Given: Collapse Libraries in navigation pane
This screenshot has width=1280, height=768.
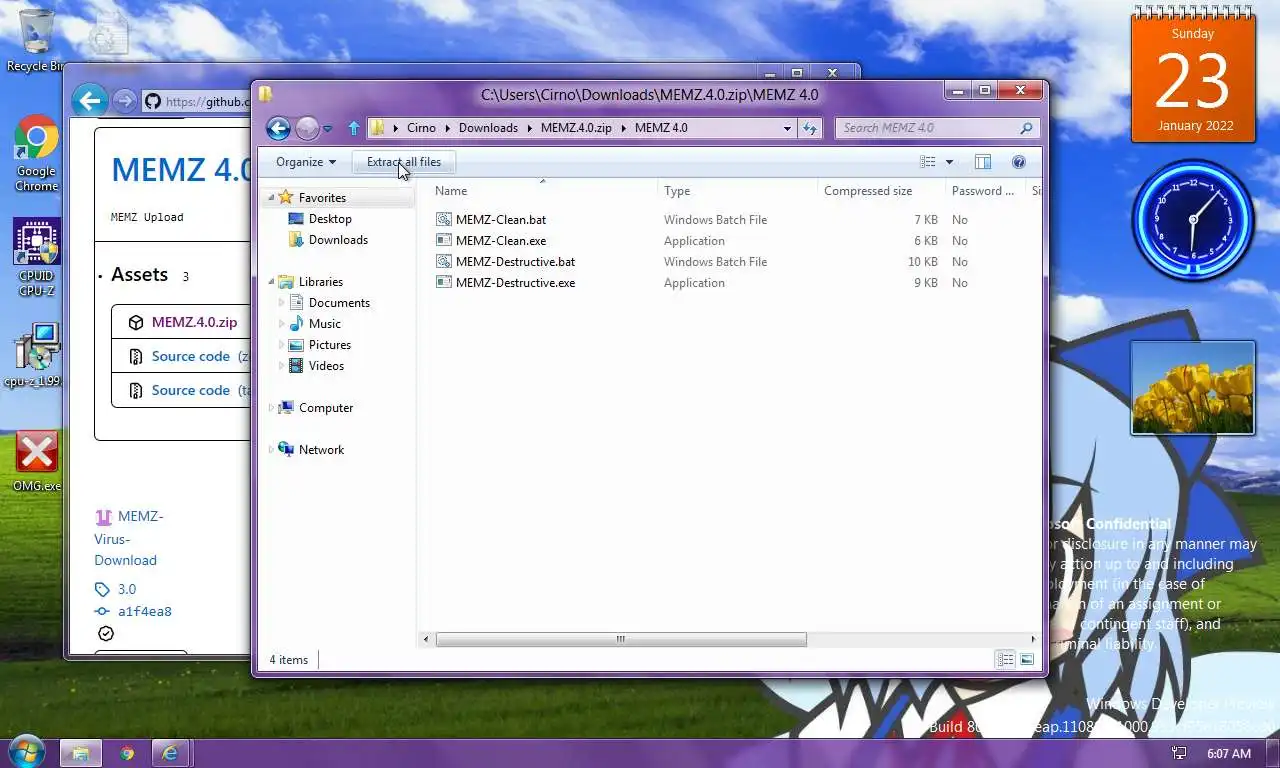Looking at the screenshot, I should 271,282.
